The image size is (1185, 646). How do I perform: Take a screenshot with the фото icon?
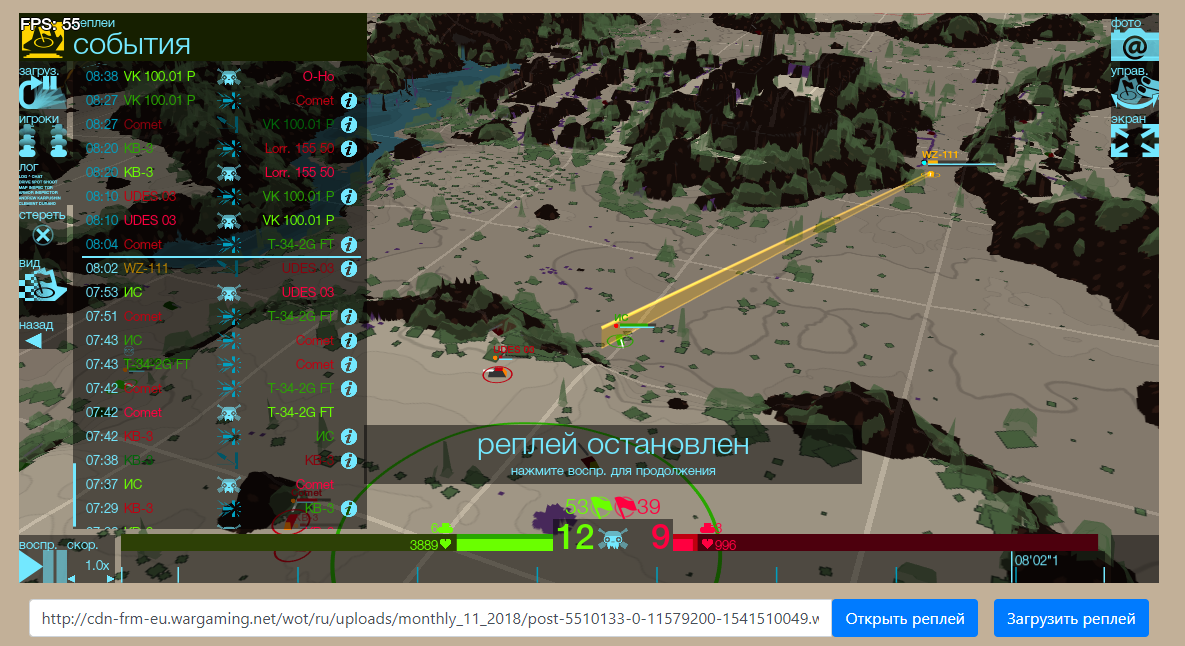(1134, 47)
